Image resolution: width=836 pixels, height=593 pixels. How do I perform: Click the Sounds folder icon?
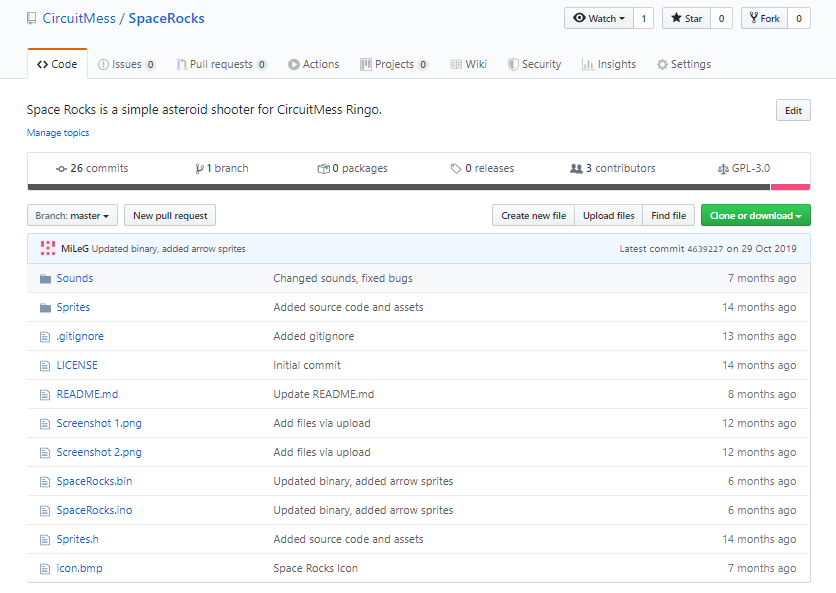tap(45, 278)
